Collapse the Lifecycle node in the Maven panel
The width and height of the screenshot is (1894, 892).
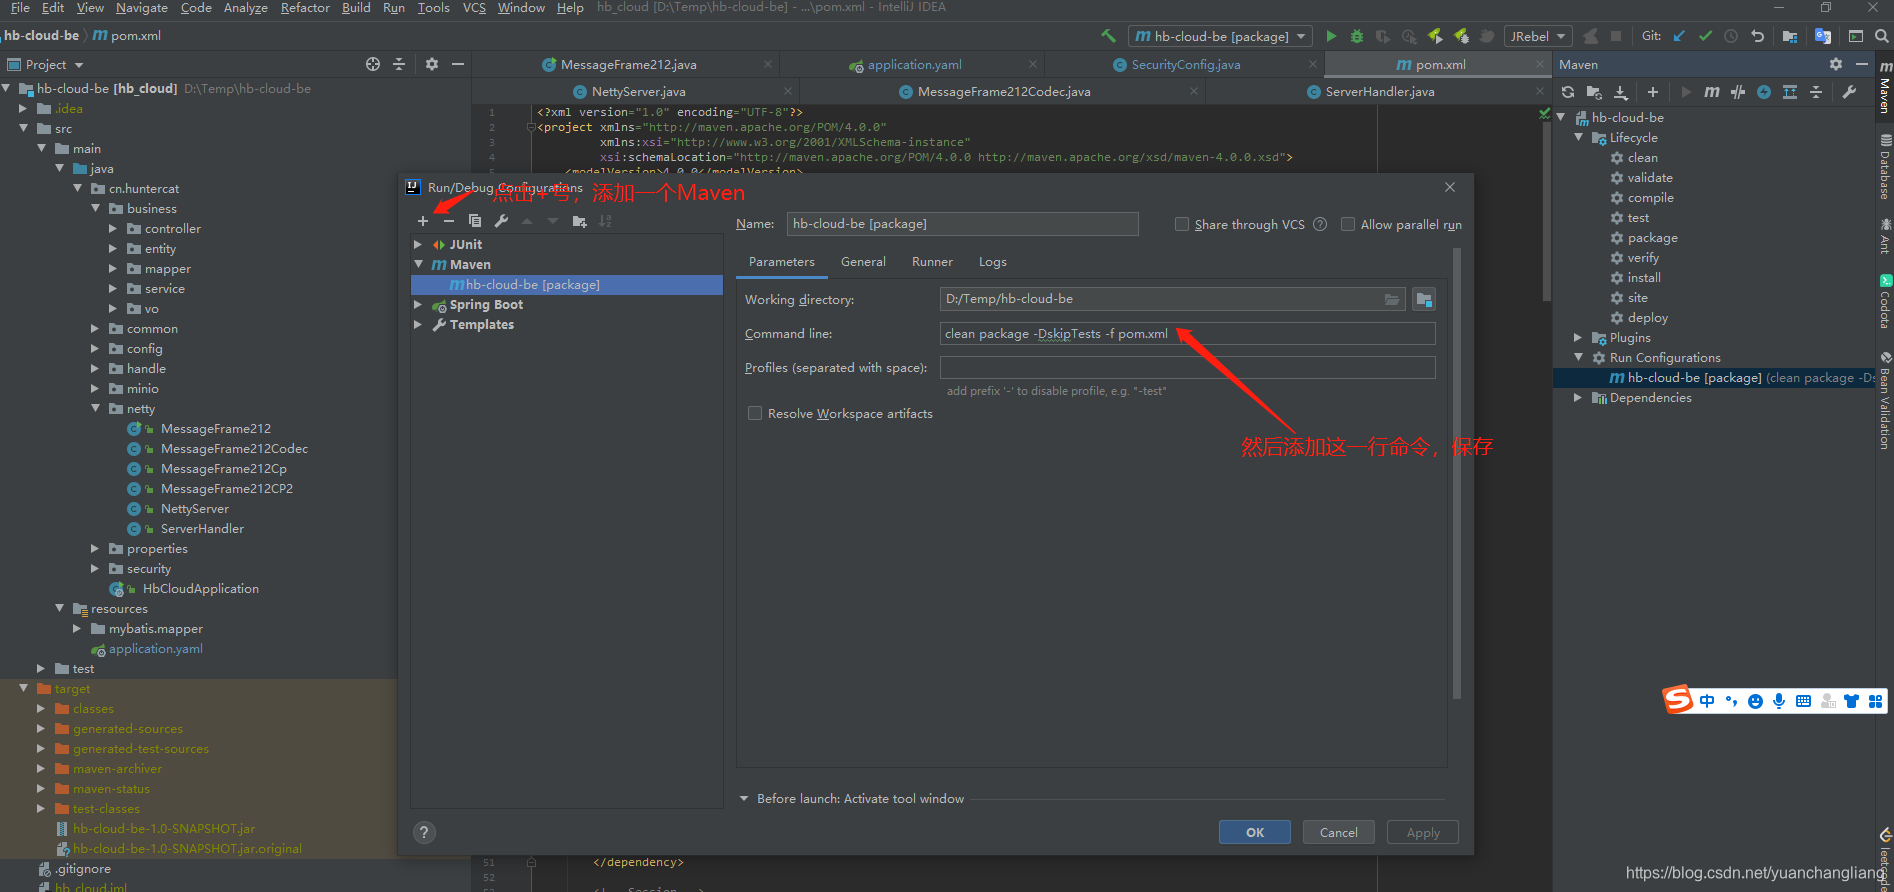[1578, 137]
